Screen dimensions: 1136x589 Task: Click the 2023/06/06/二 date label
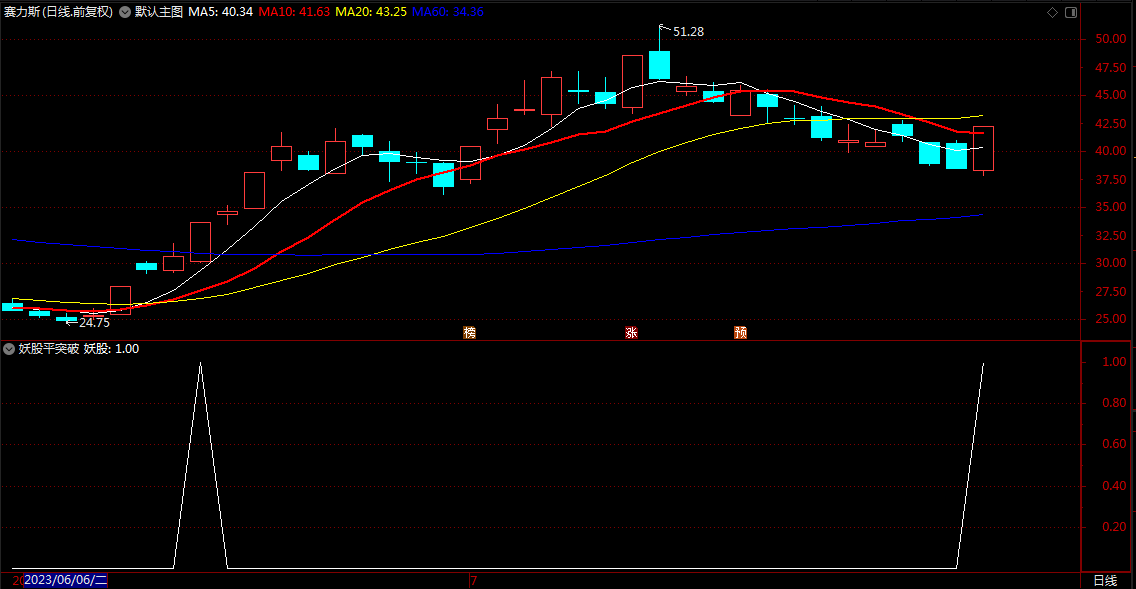pos(66,580)
